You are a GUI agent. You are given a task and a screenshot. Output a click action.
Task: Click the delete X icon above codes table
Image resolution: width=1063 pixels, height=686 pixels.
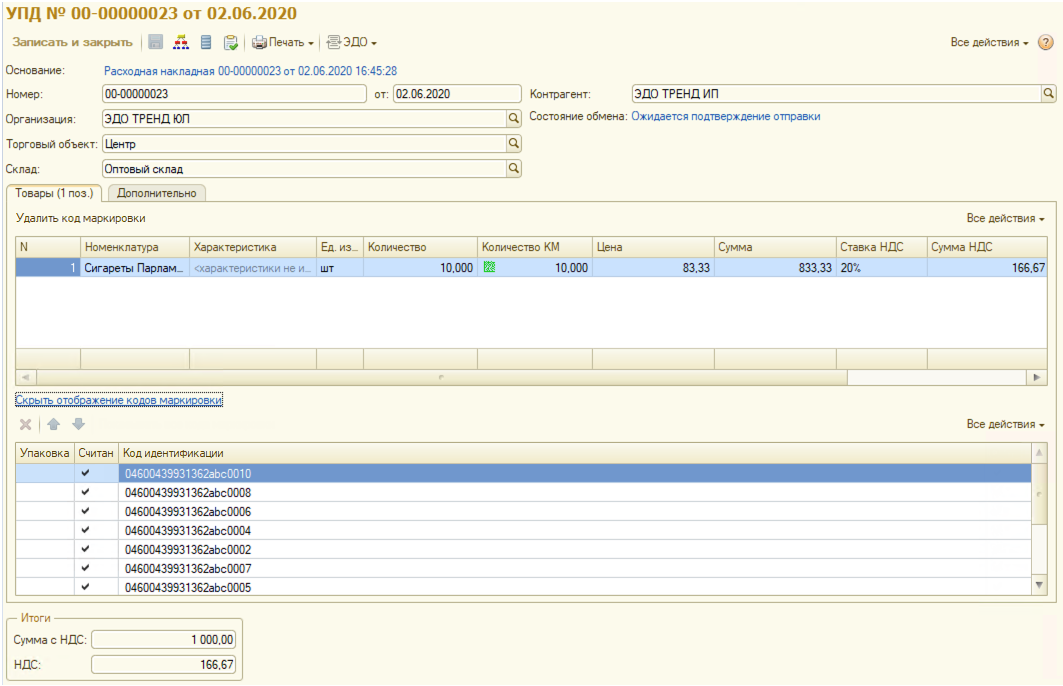point(26,425)
